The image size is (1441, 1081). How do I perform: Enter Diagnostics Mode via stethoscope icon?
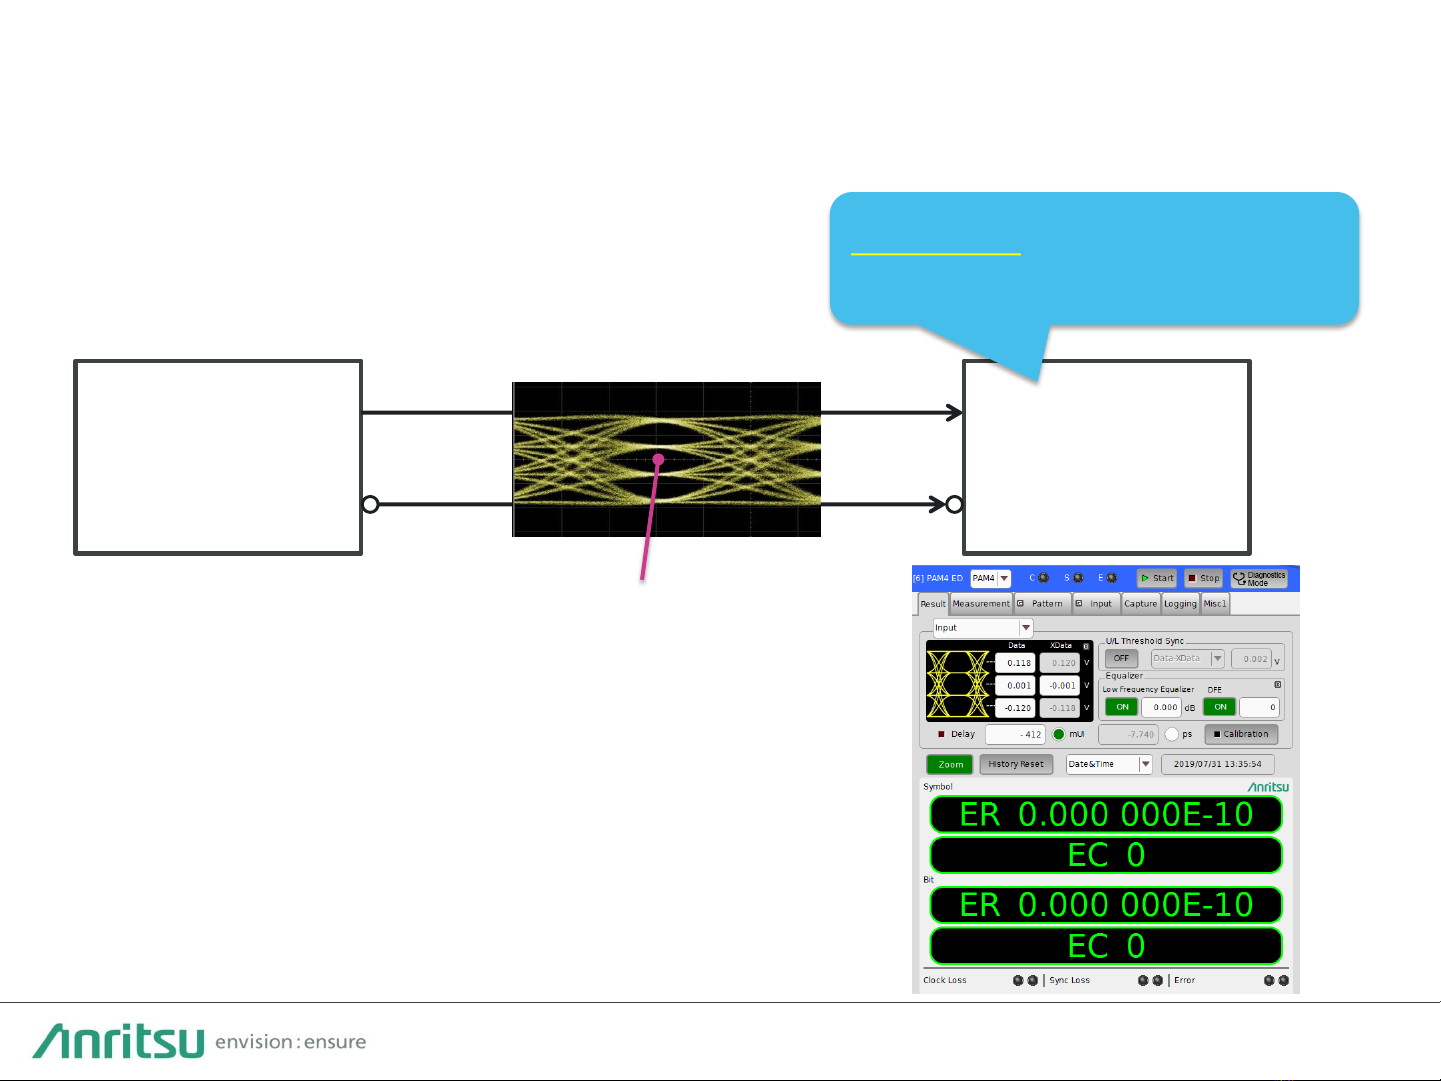(1259, 578)
